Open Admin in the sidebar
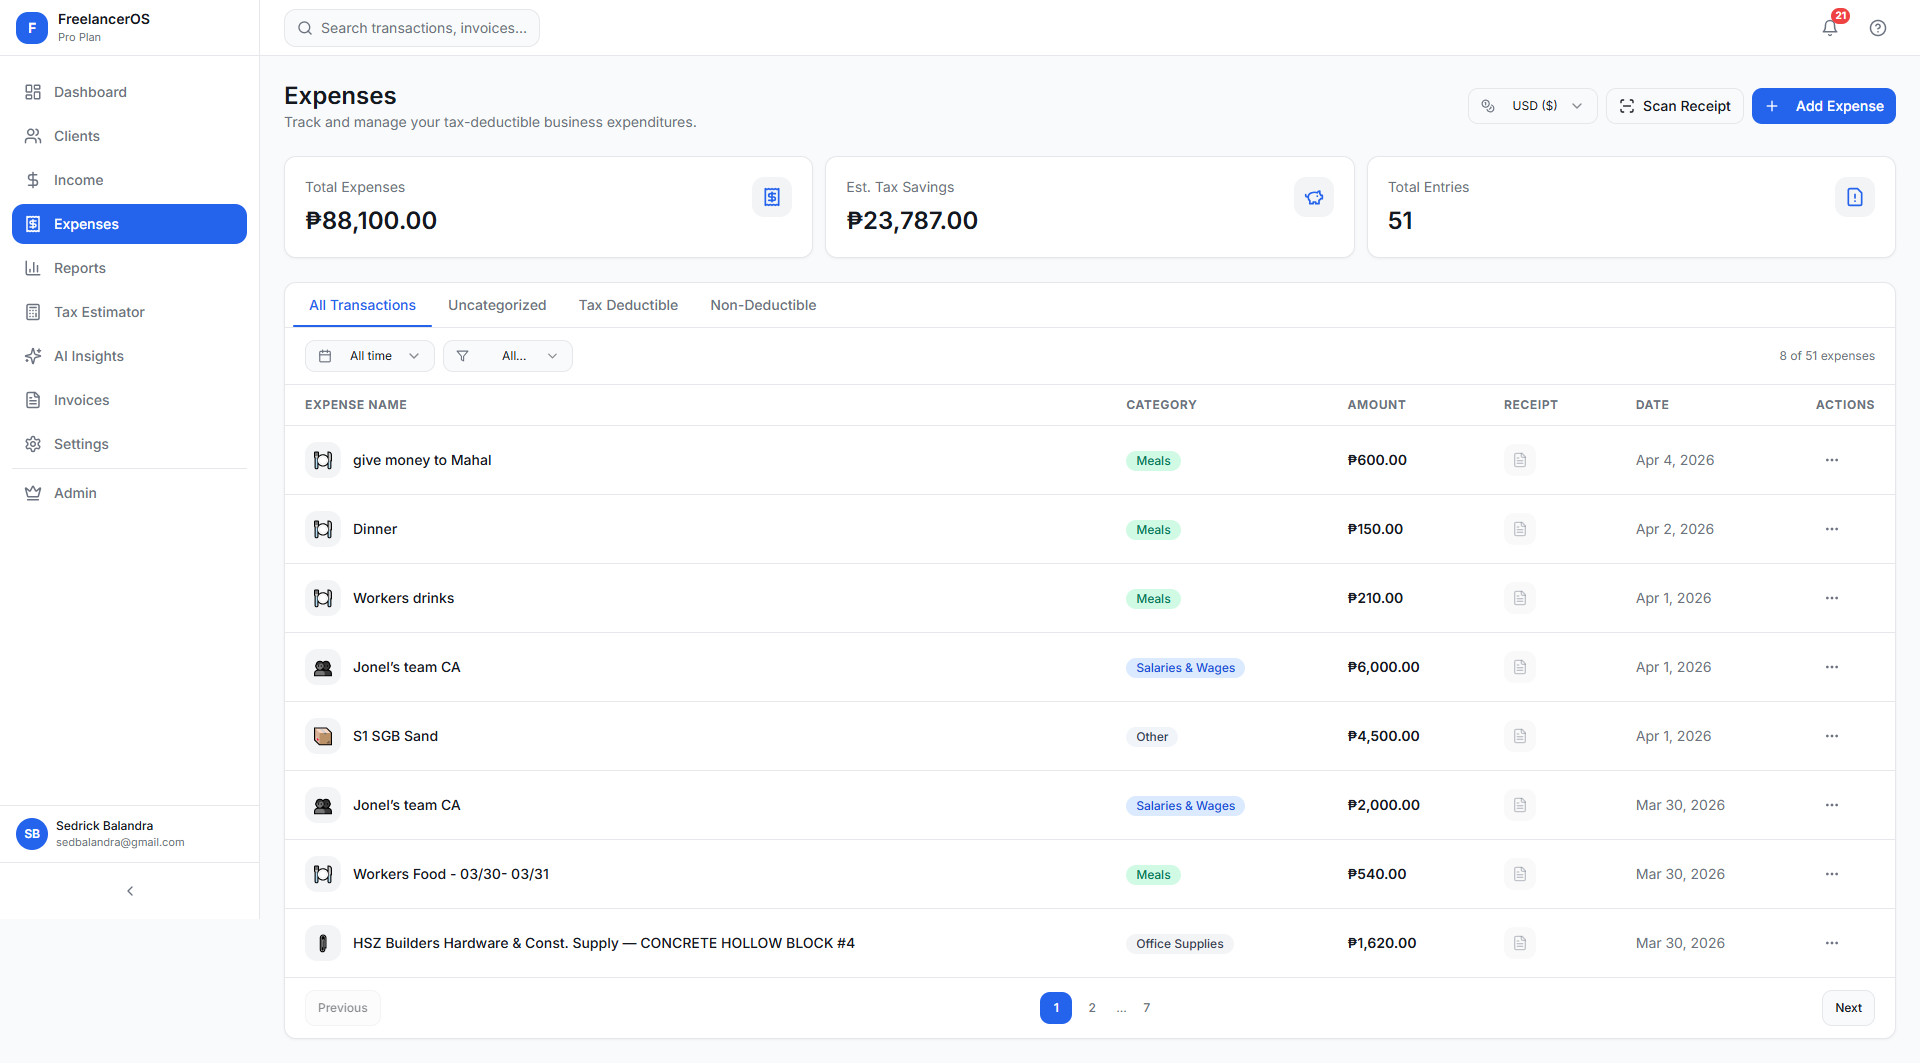 [129, 493]
